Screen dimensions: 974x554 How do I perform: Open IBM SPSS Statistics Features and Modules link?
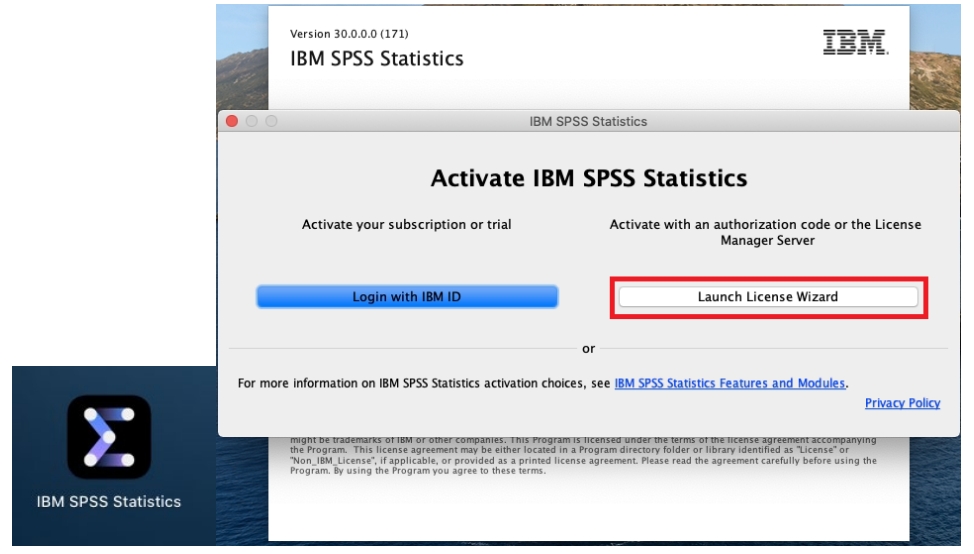729,383
